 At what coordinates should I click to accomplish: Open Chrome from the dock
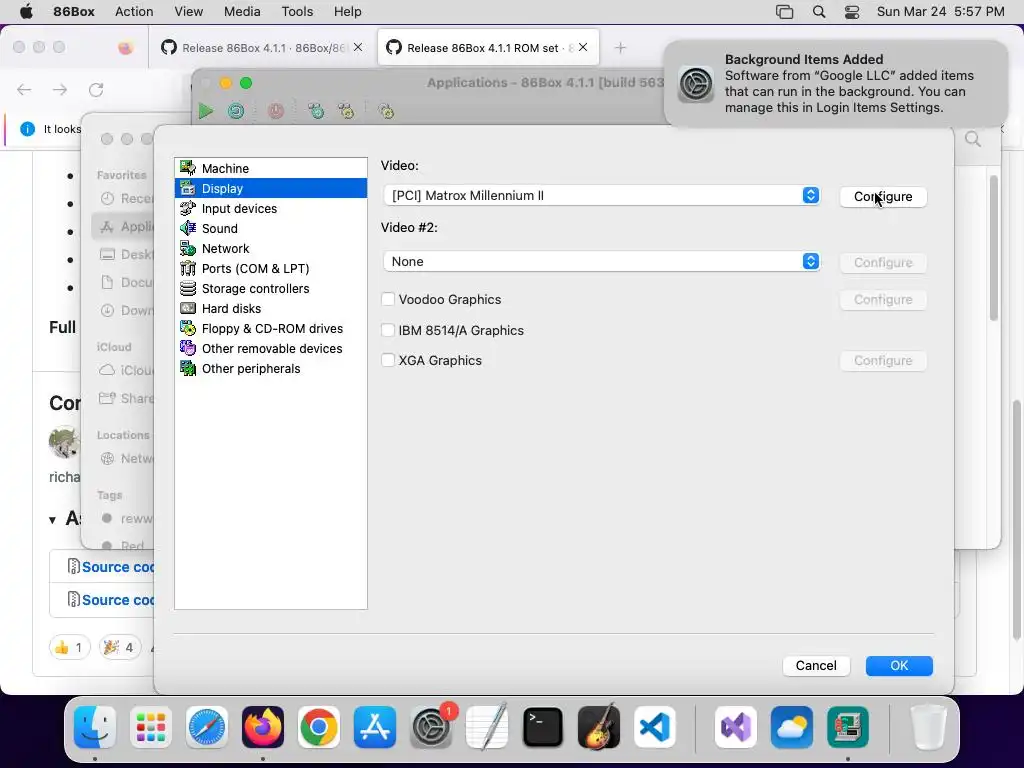319,727
